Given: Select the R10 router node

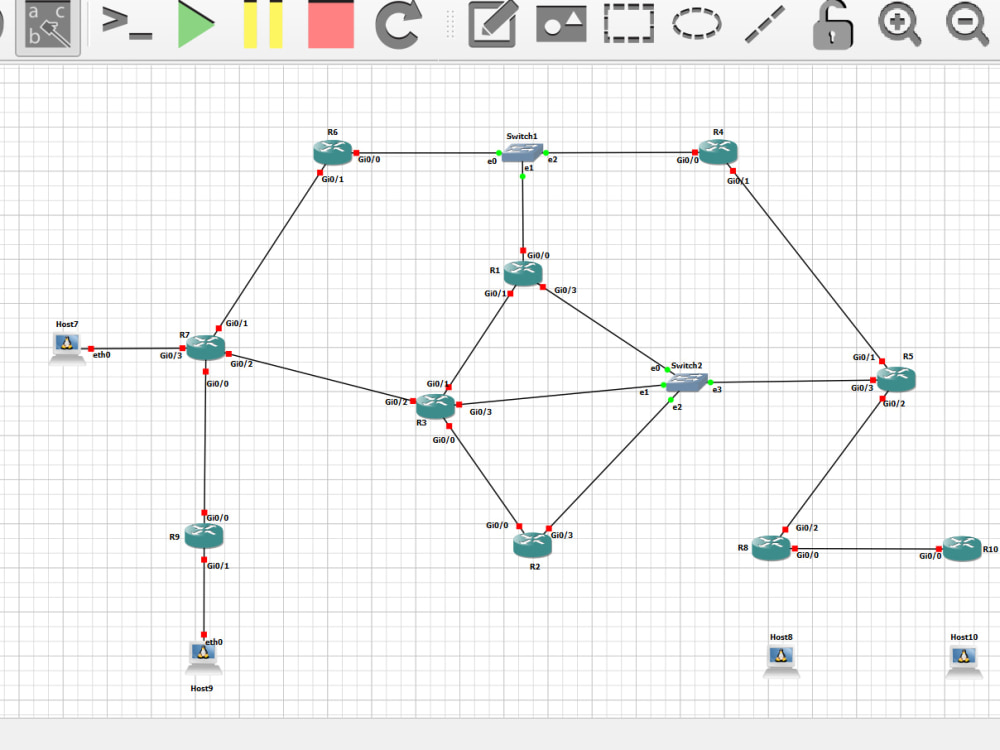Looking at the screenshot, I should [x=962, y=548].
